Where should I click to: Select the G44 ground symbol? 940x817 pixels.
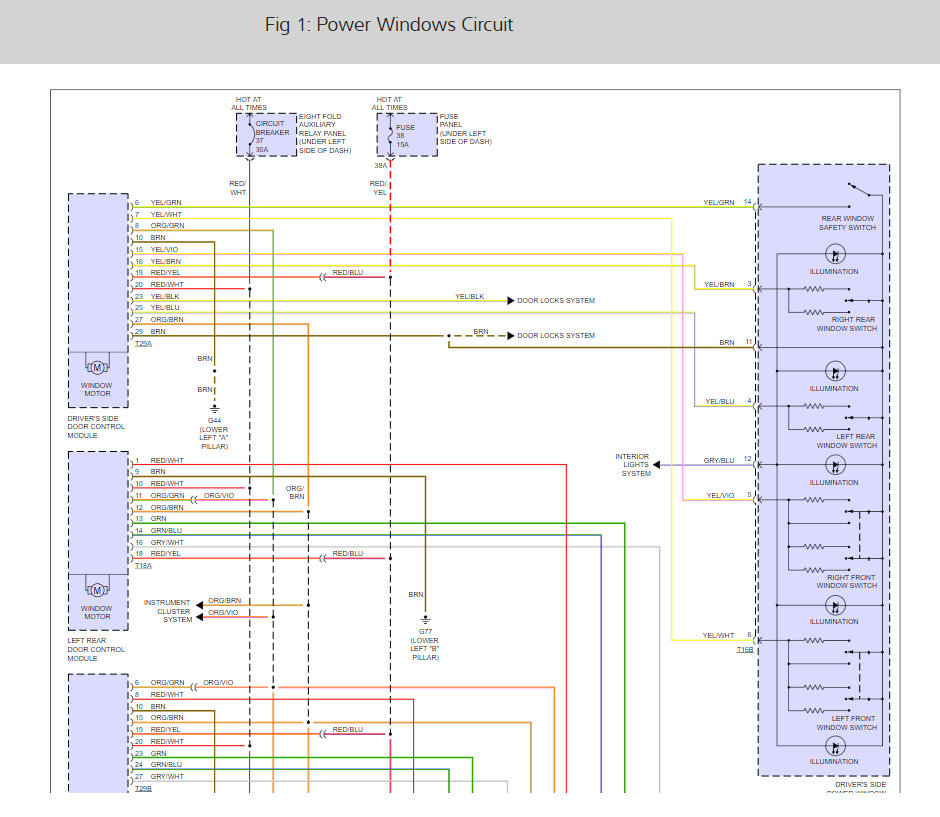point(214,409)
